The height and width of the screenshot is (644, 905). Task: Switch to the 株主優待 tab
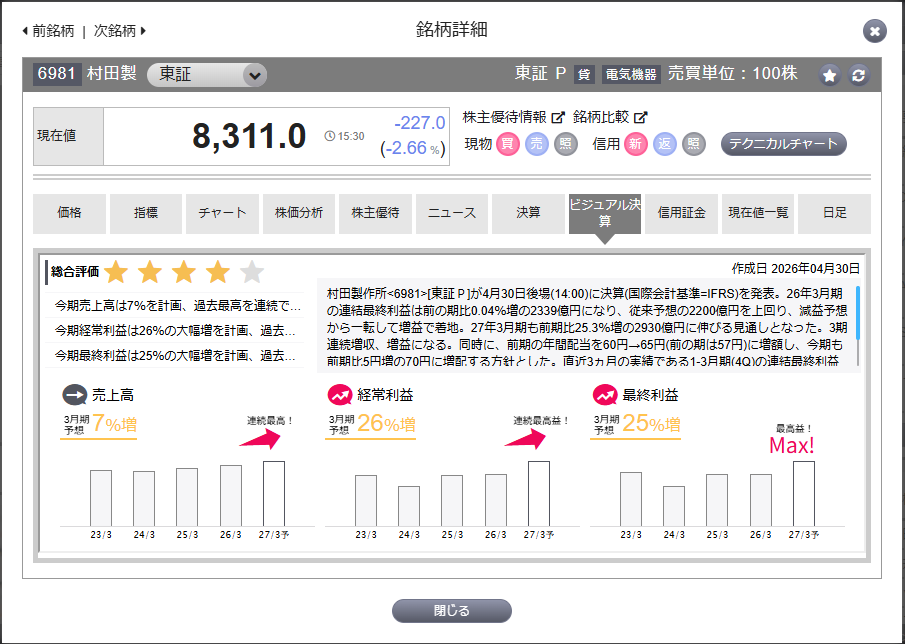(x=375, y=214)
